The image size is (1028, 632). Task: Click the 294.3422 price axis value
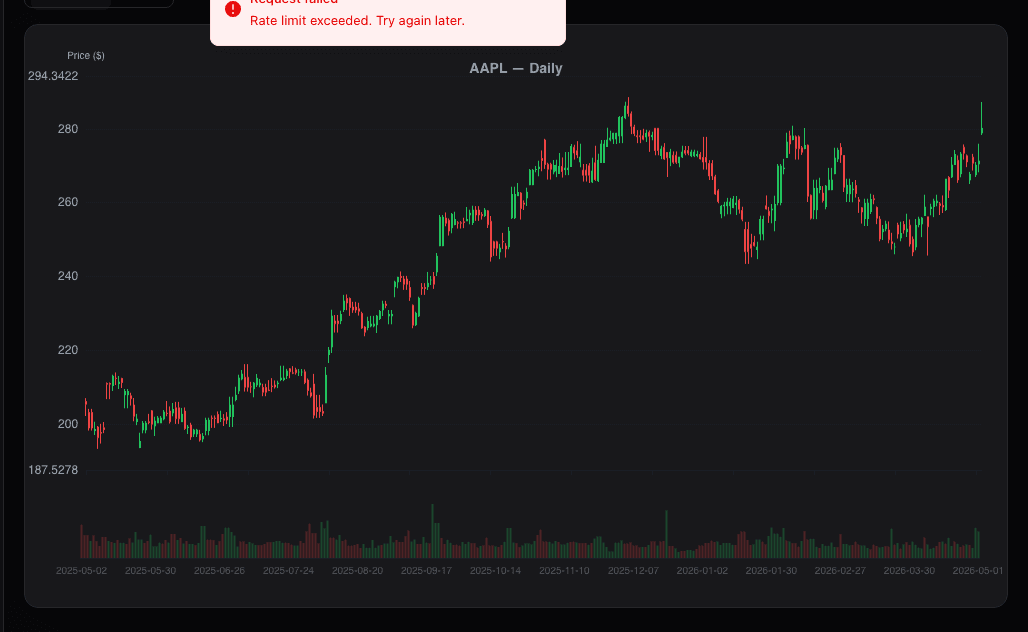(53, 76)
